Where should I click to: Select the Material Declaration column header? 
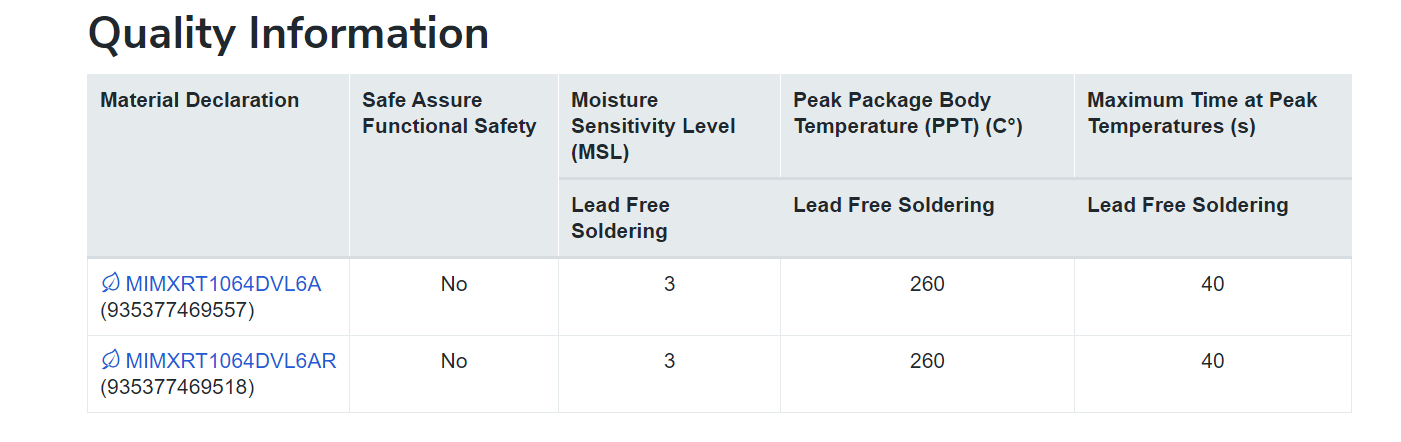tap(199, 100)
